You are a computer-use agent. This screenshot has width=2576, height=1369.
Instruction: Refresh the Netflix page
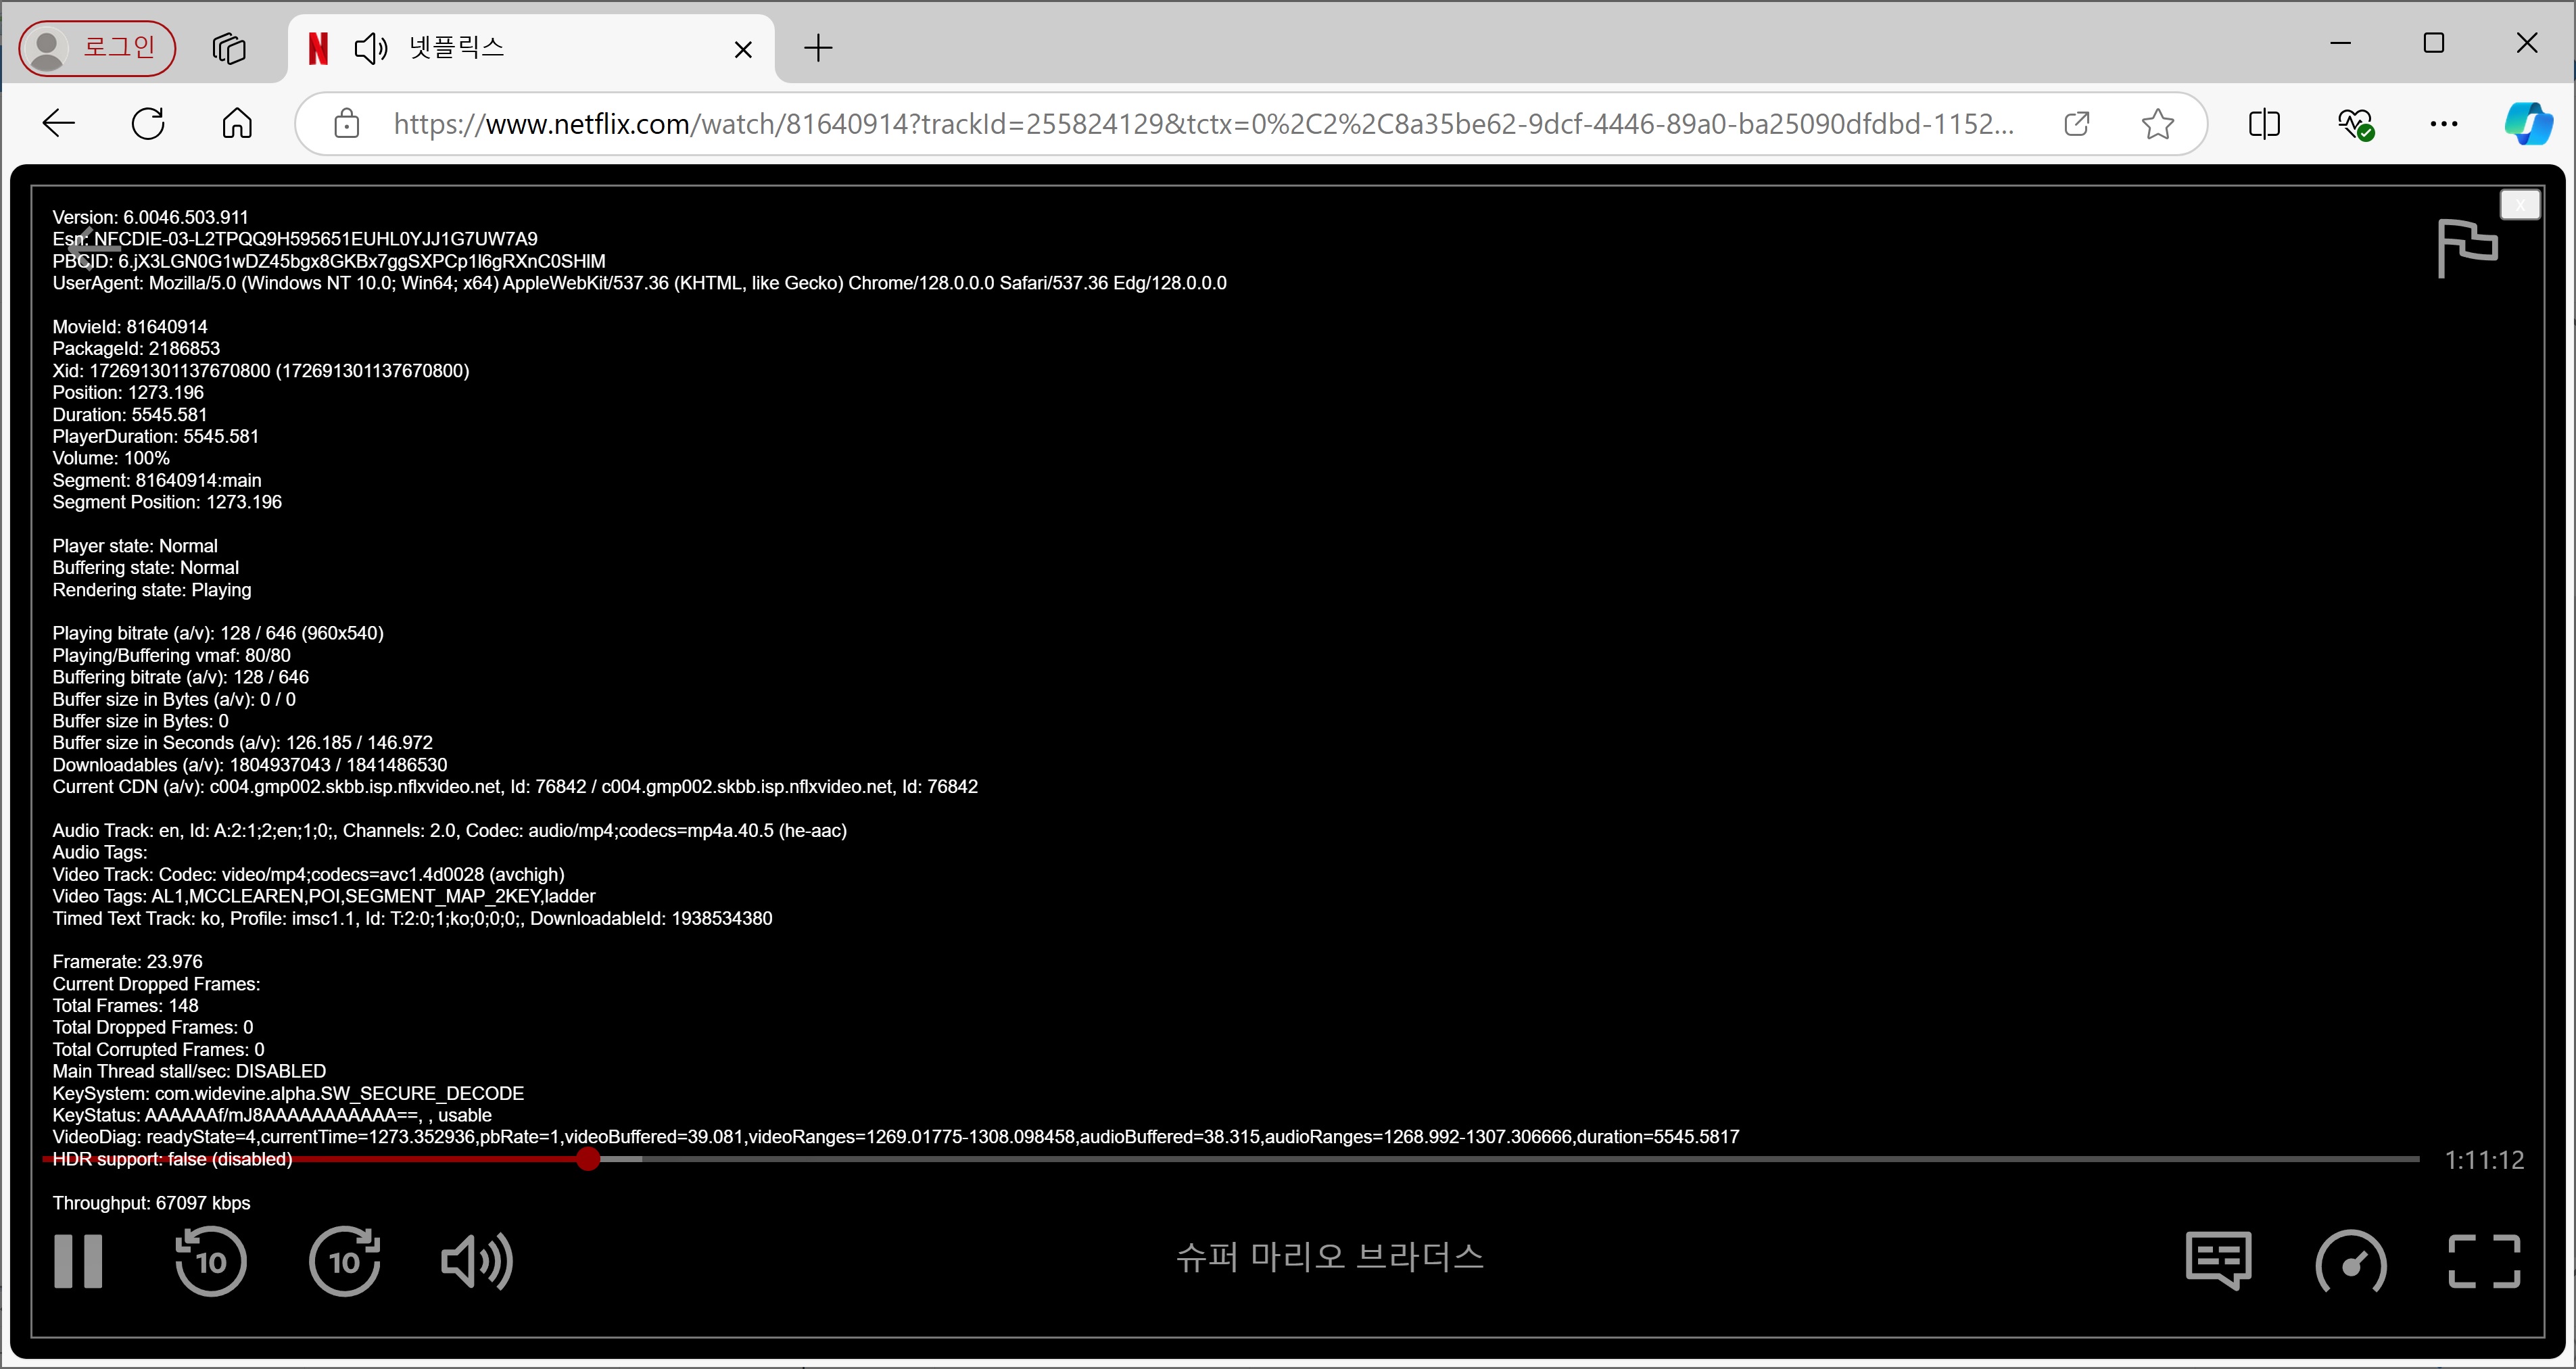[148, 124]
